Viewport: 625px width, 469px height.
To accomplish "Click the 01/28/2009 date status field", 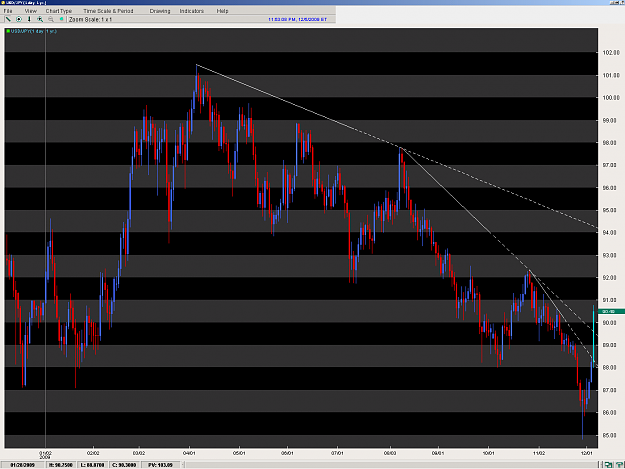I will click(23, 465).
